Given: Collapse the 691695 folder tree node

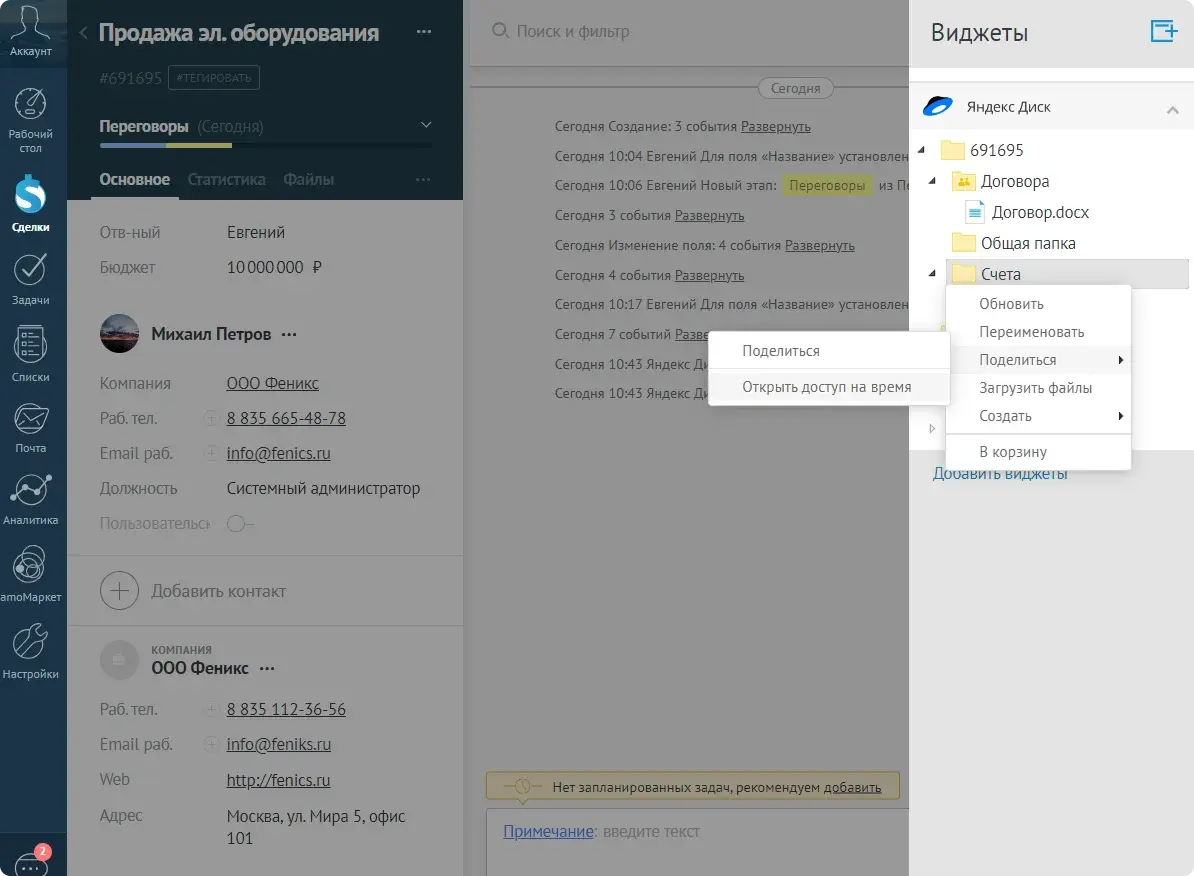Looking at the screenshot, I should tap(922, 150).
